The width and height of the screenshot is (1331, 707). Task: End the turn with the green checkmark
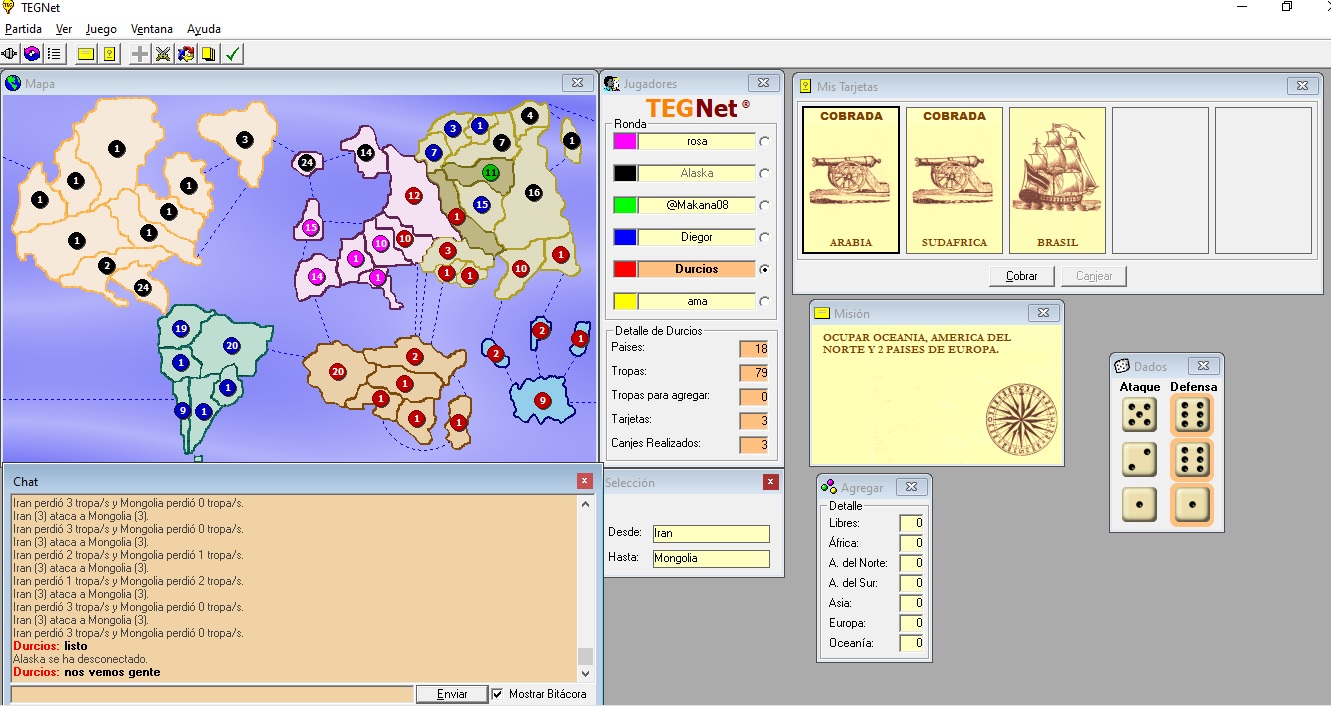tap(233, 54)
